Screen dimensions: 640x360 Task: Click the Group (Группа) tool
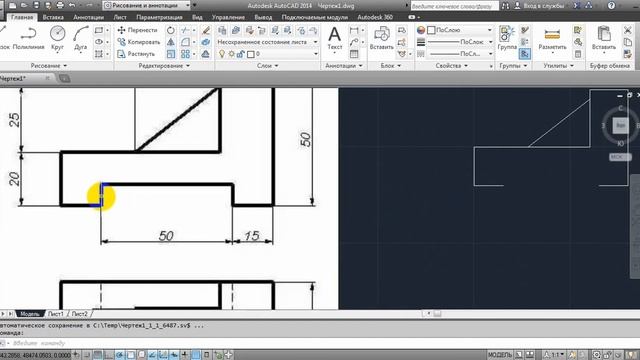coord(507,38)
